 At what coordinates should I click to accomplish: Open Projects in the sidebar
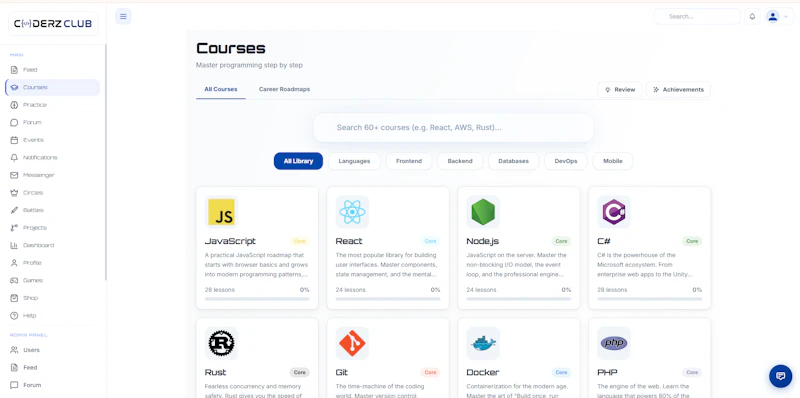[53, 228]
